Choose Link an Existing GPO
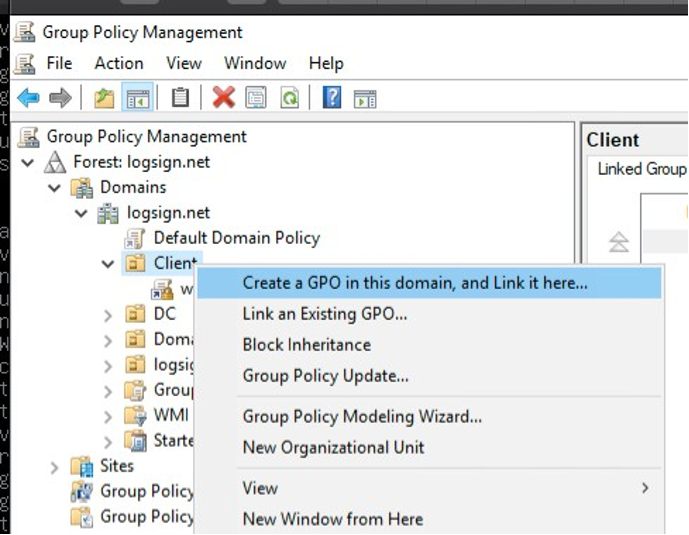The height and width of the screenshot is (535, 689). tap(429, 314)
